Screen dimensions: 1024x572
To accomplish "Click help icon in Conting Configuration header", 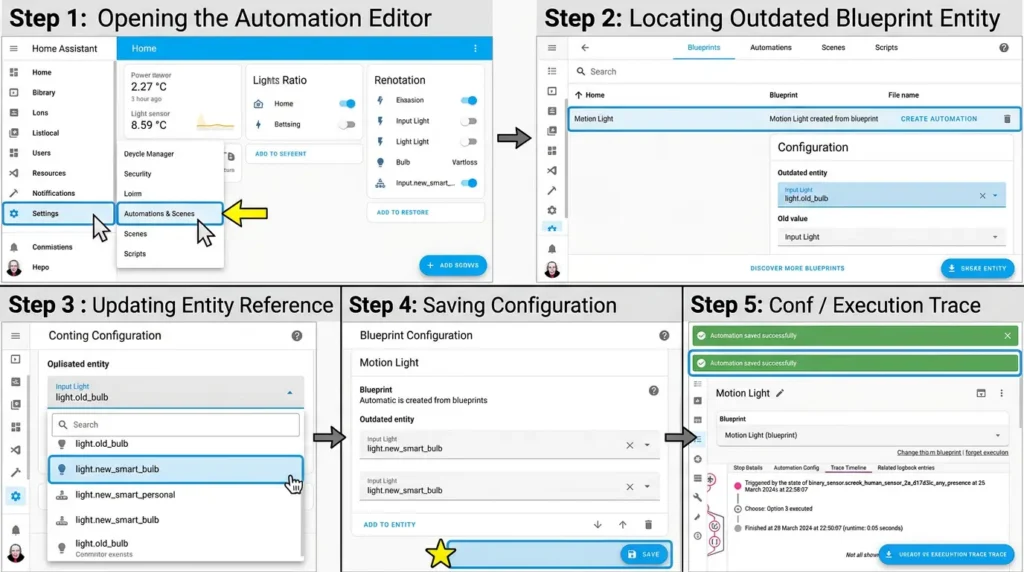I will click(296, 336).
